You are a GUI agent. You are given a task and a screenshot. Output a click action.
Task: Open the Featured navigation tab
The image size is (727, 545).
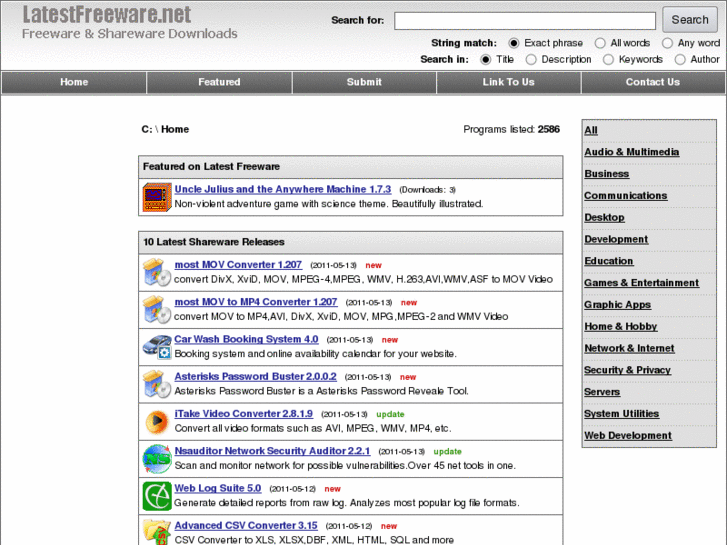point(219,82)
